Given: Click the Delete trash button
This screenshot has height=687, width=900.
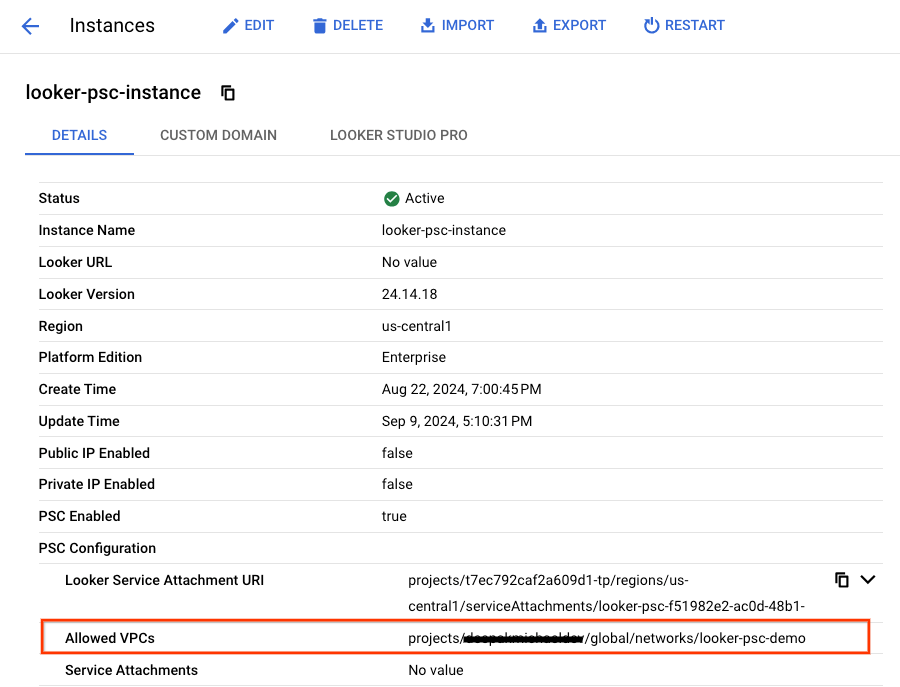Looking at the screenshot, I should (347, 26).
